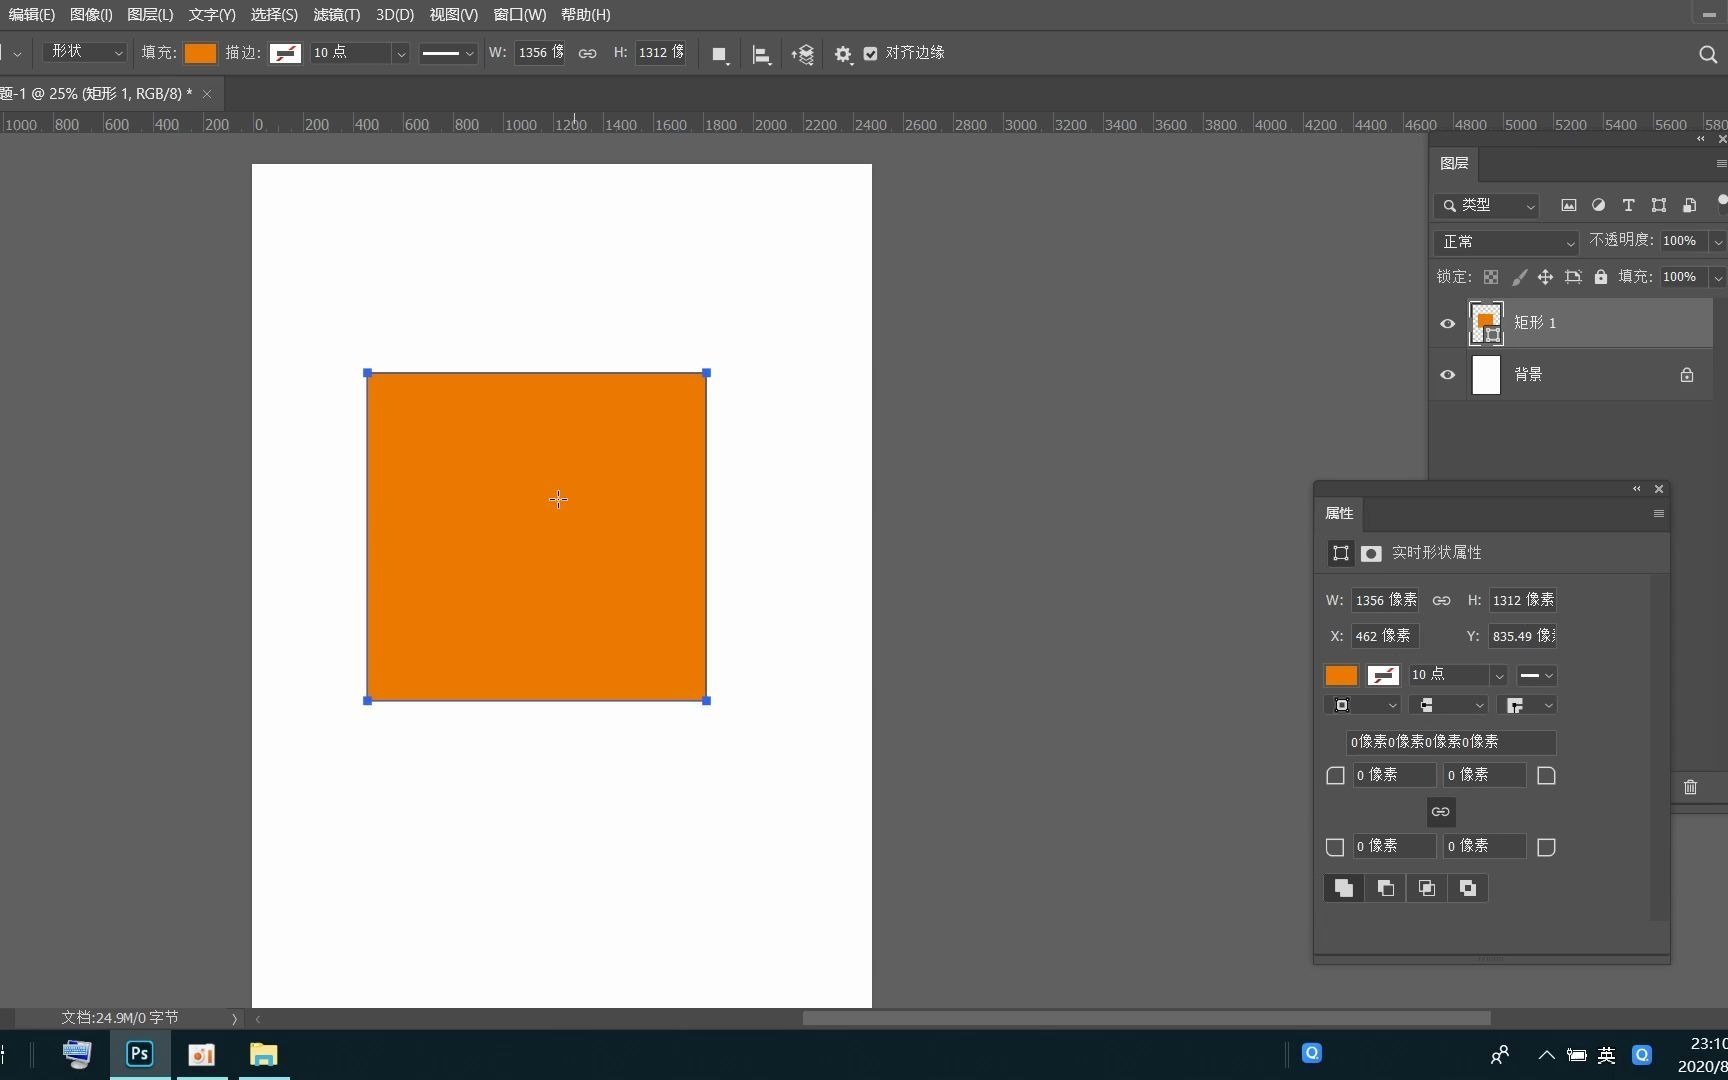Click orange fill swatch in Properties panel

[1341, 676]
